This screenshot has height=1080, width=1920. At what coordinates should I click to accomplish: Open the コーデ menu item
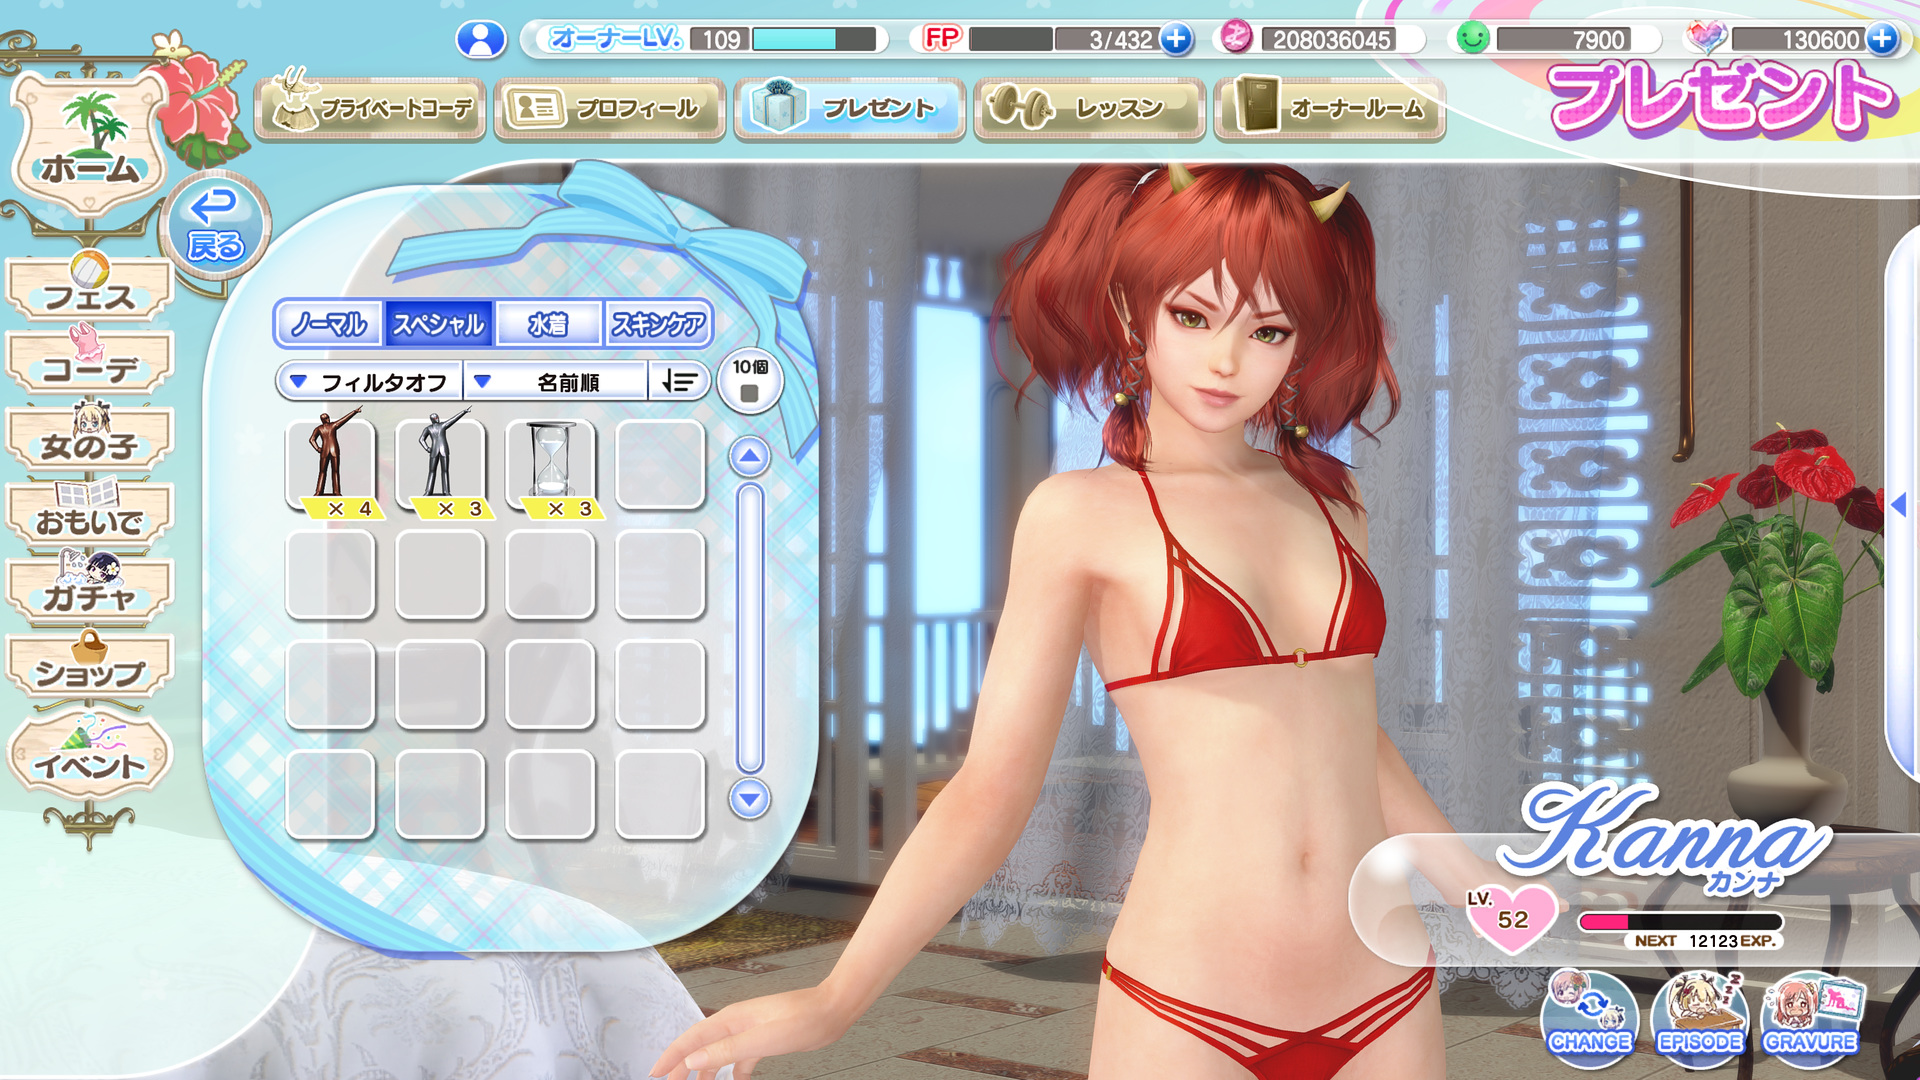tap(89, 362)
